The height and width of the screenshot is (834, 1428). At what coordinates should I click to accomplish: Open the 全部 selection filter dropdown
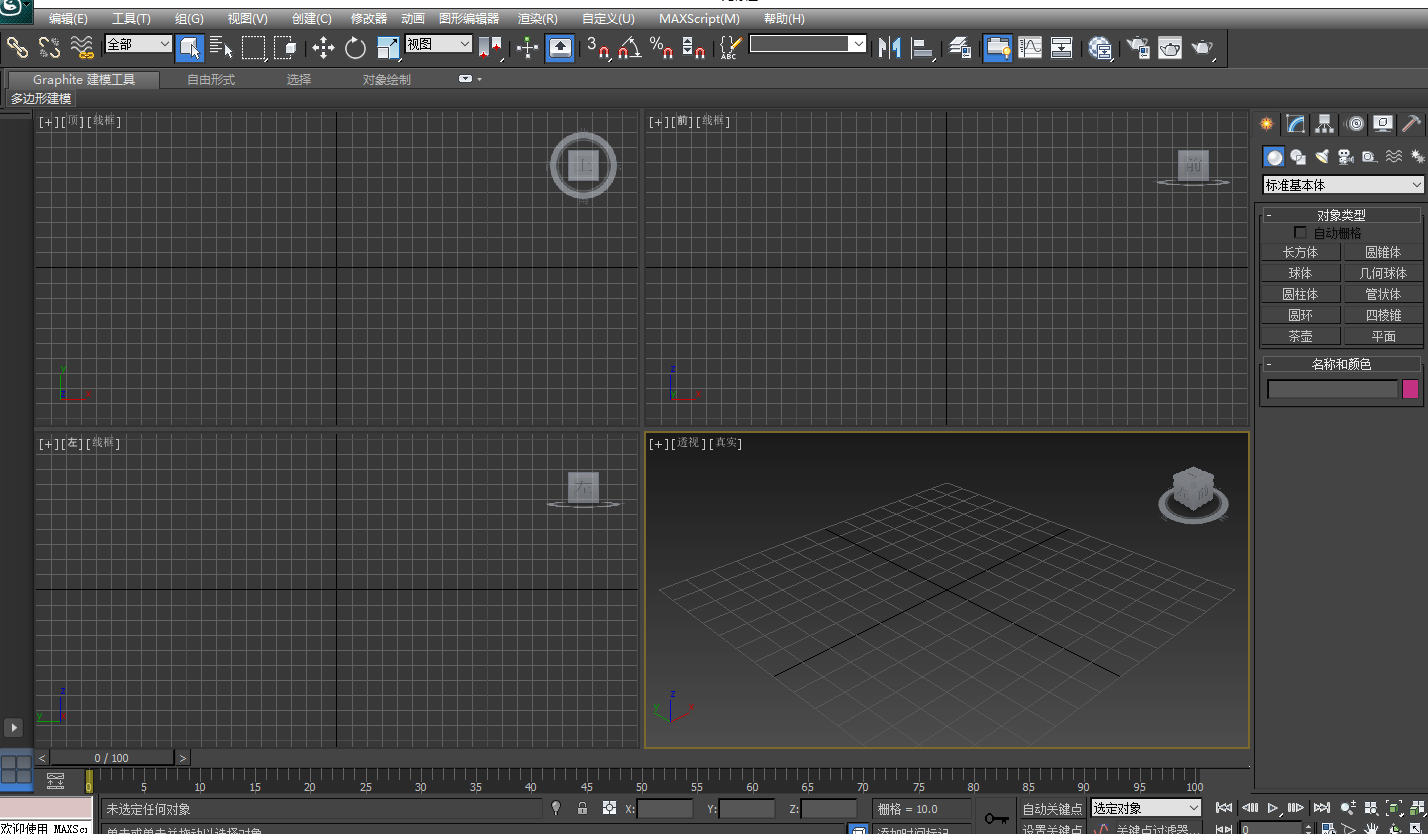tap(139, 44)
